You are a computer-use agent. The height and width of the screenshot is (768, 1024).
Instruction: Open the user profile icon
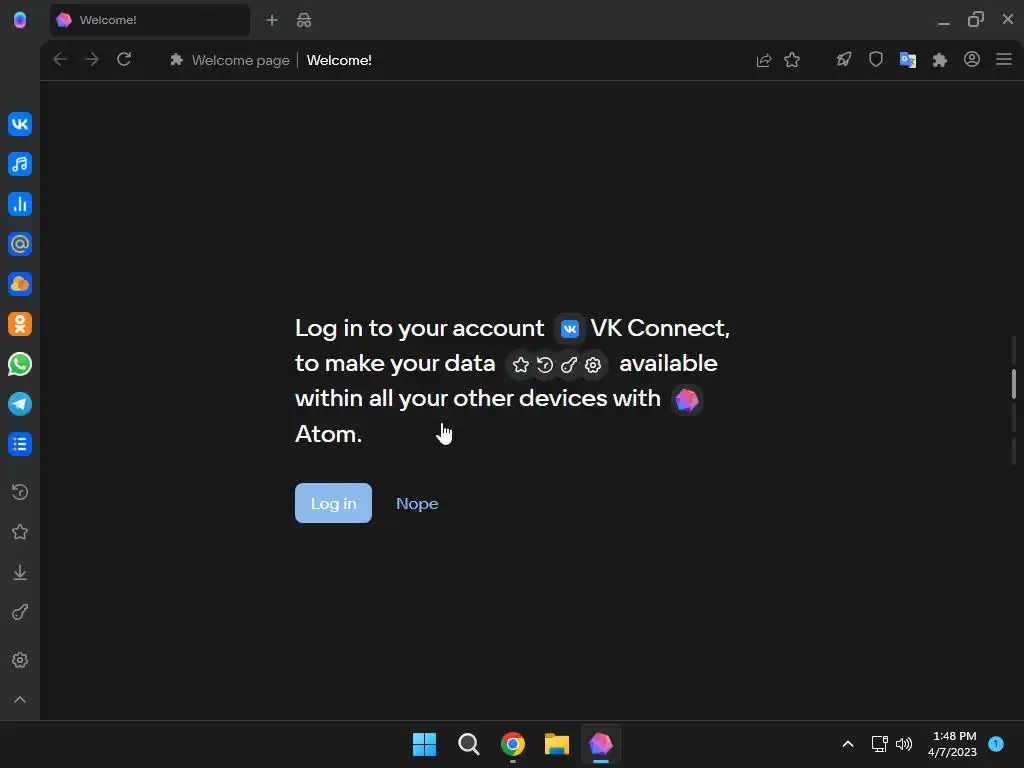(972, 59)
